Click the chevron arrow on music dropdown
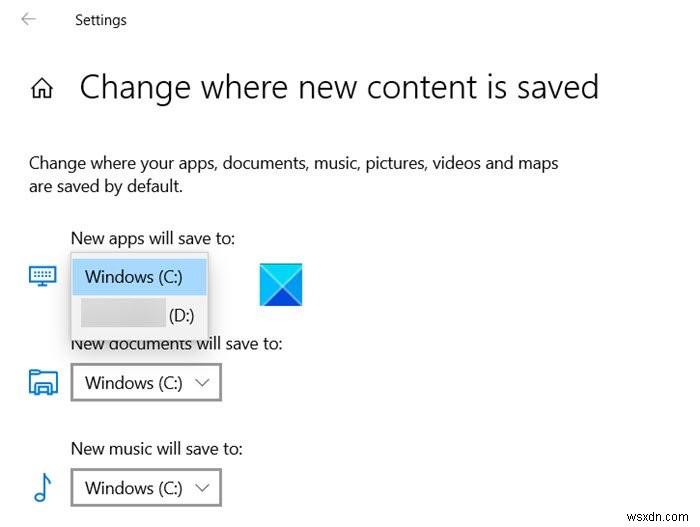The height and width of the screenshot is (527, 700). tap(202, 488)
